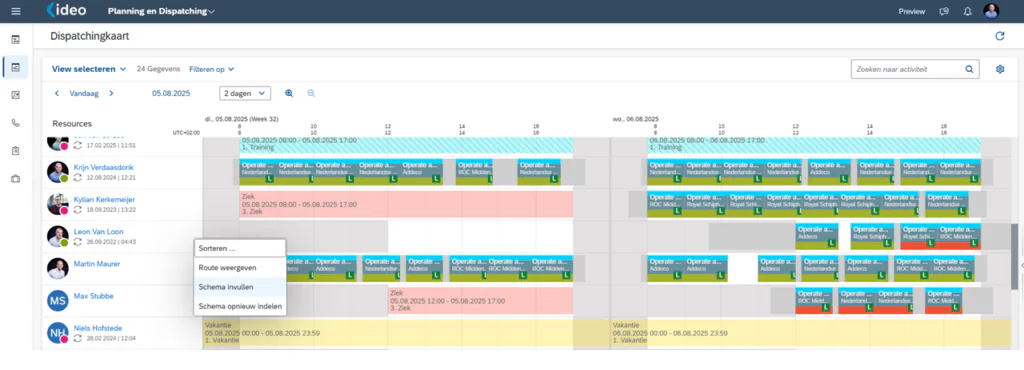
Task: Open the clipboard icon in the sidebar
Action: 16,151
